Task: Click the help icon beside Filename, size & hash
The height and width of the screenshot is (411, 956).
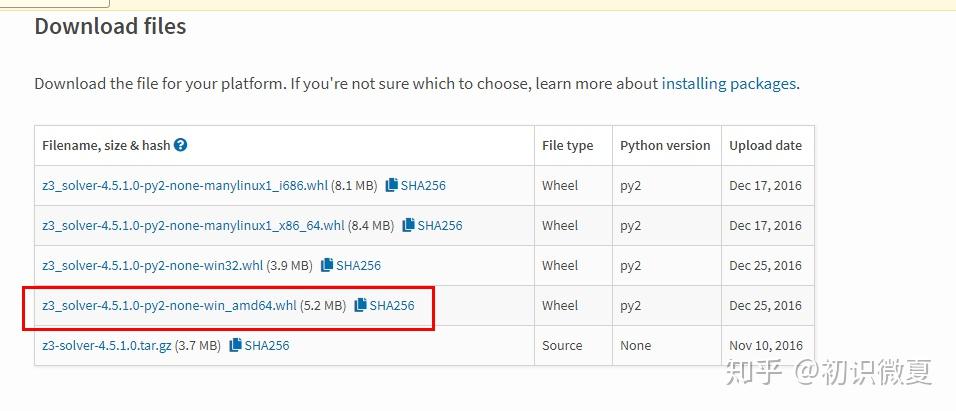Action: pos(181,145)
